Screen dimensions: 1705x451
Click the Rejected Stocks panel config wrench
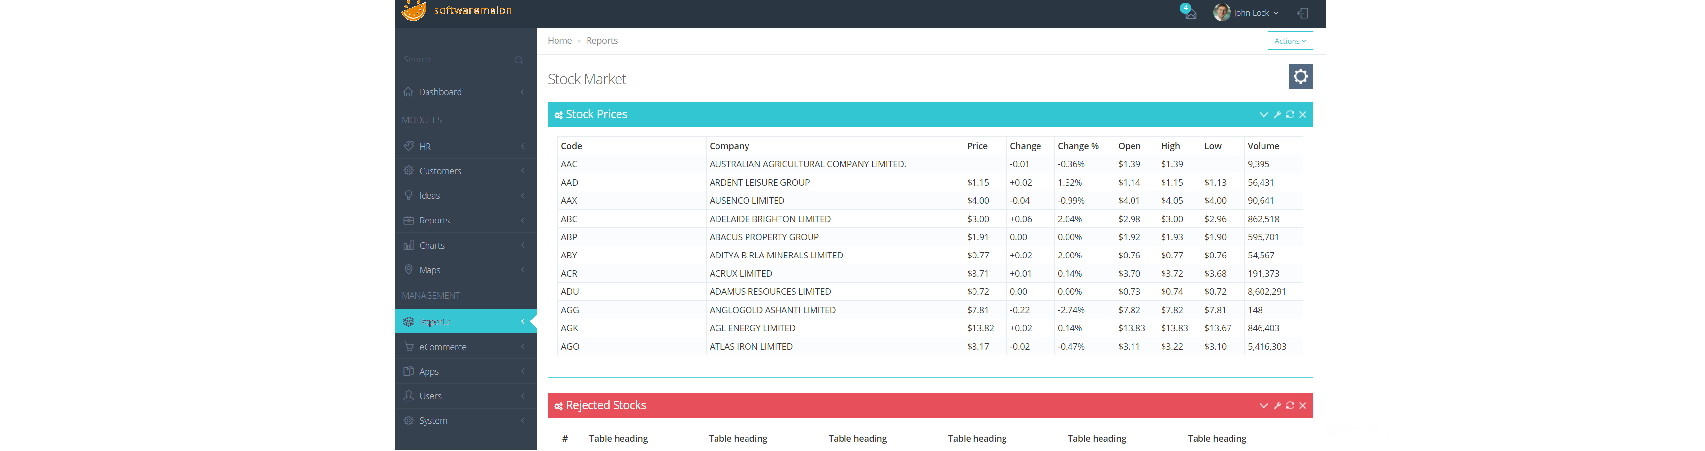click(1277, 405)
